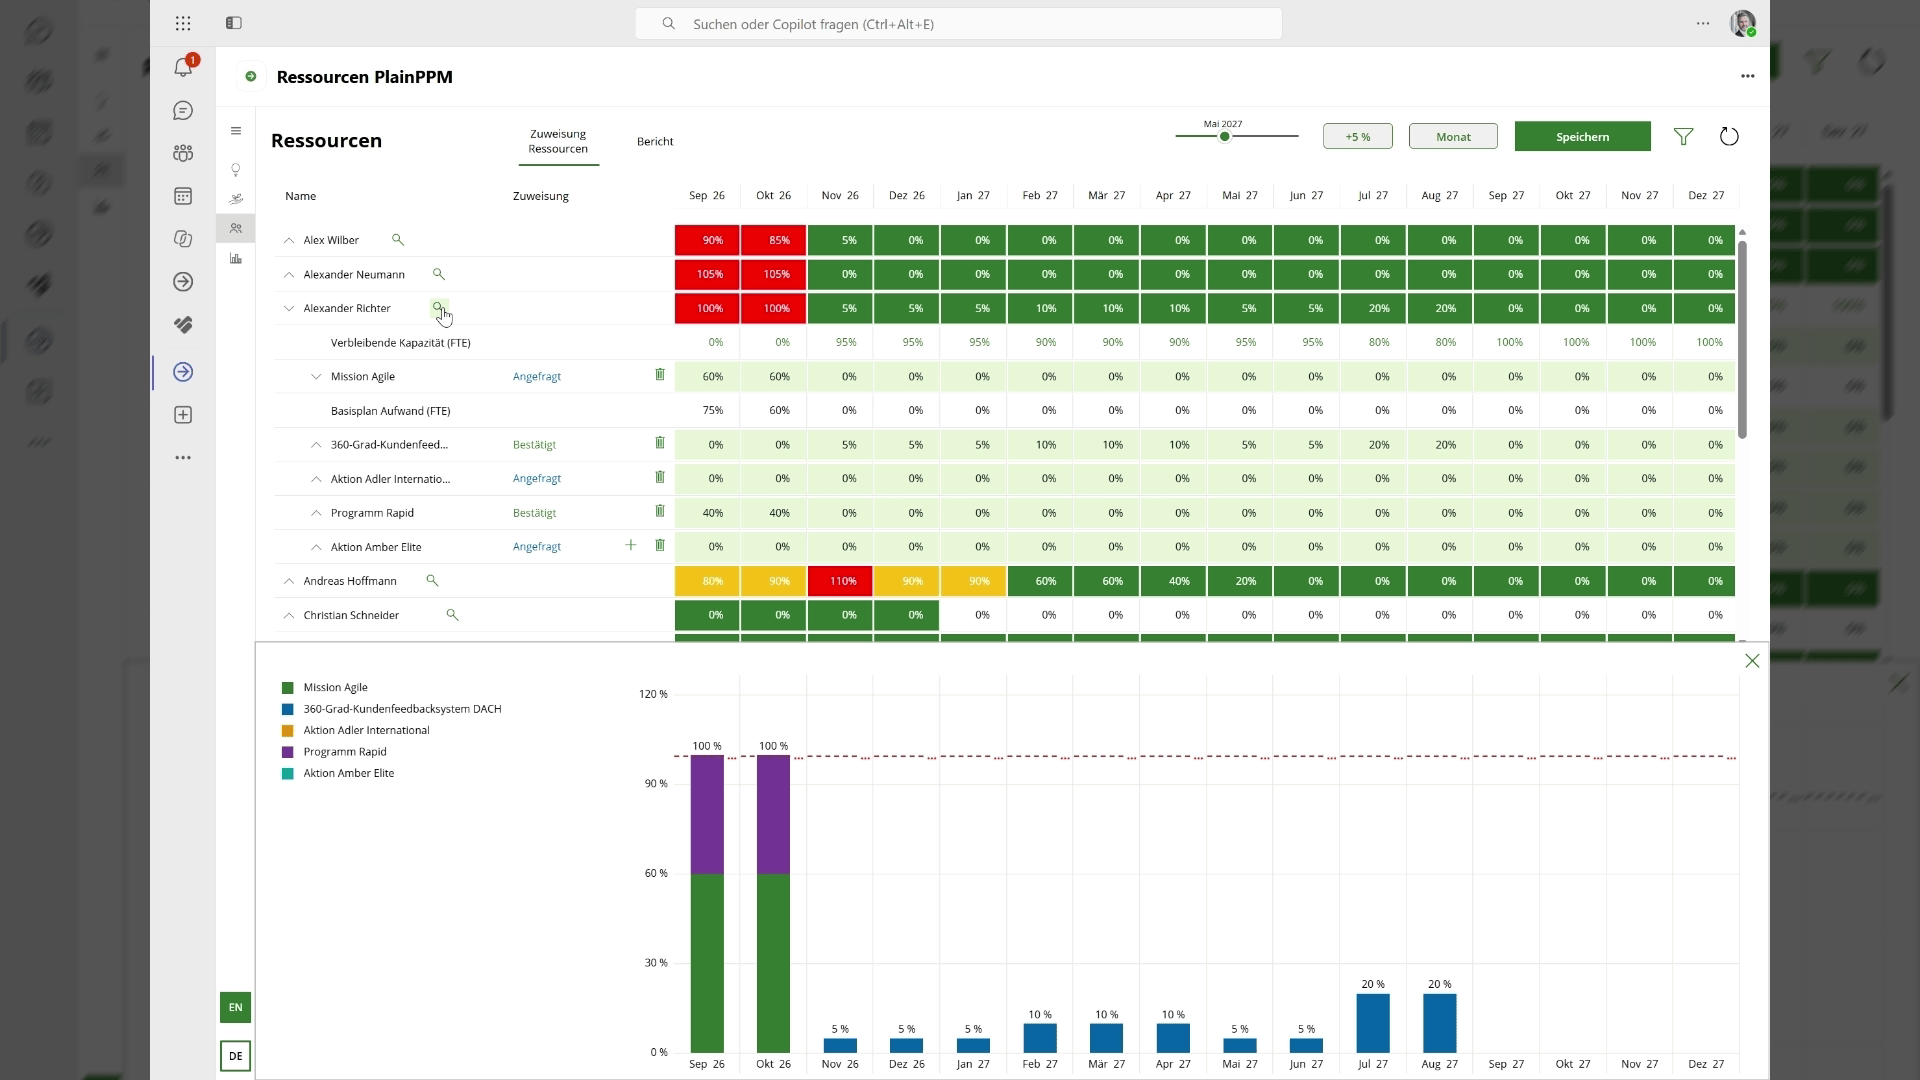The image size is (1920, 1080).
Task: Click the refresh circular arrow icon
Action: tap(1729, 136)
